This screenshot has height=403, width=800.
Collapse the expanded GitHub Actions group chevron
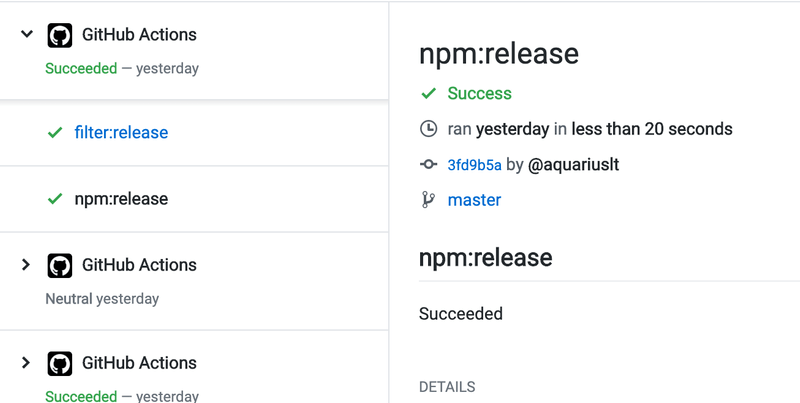27,35
